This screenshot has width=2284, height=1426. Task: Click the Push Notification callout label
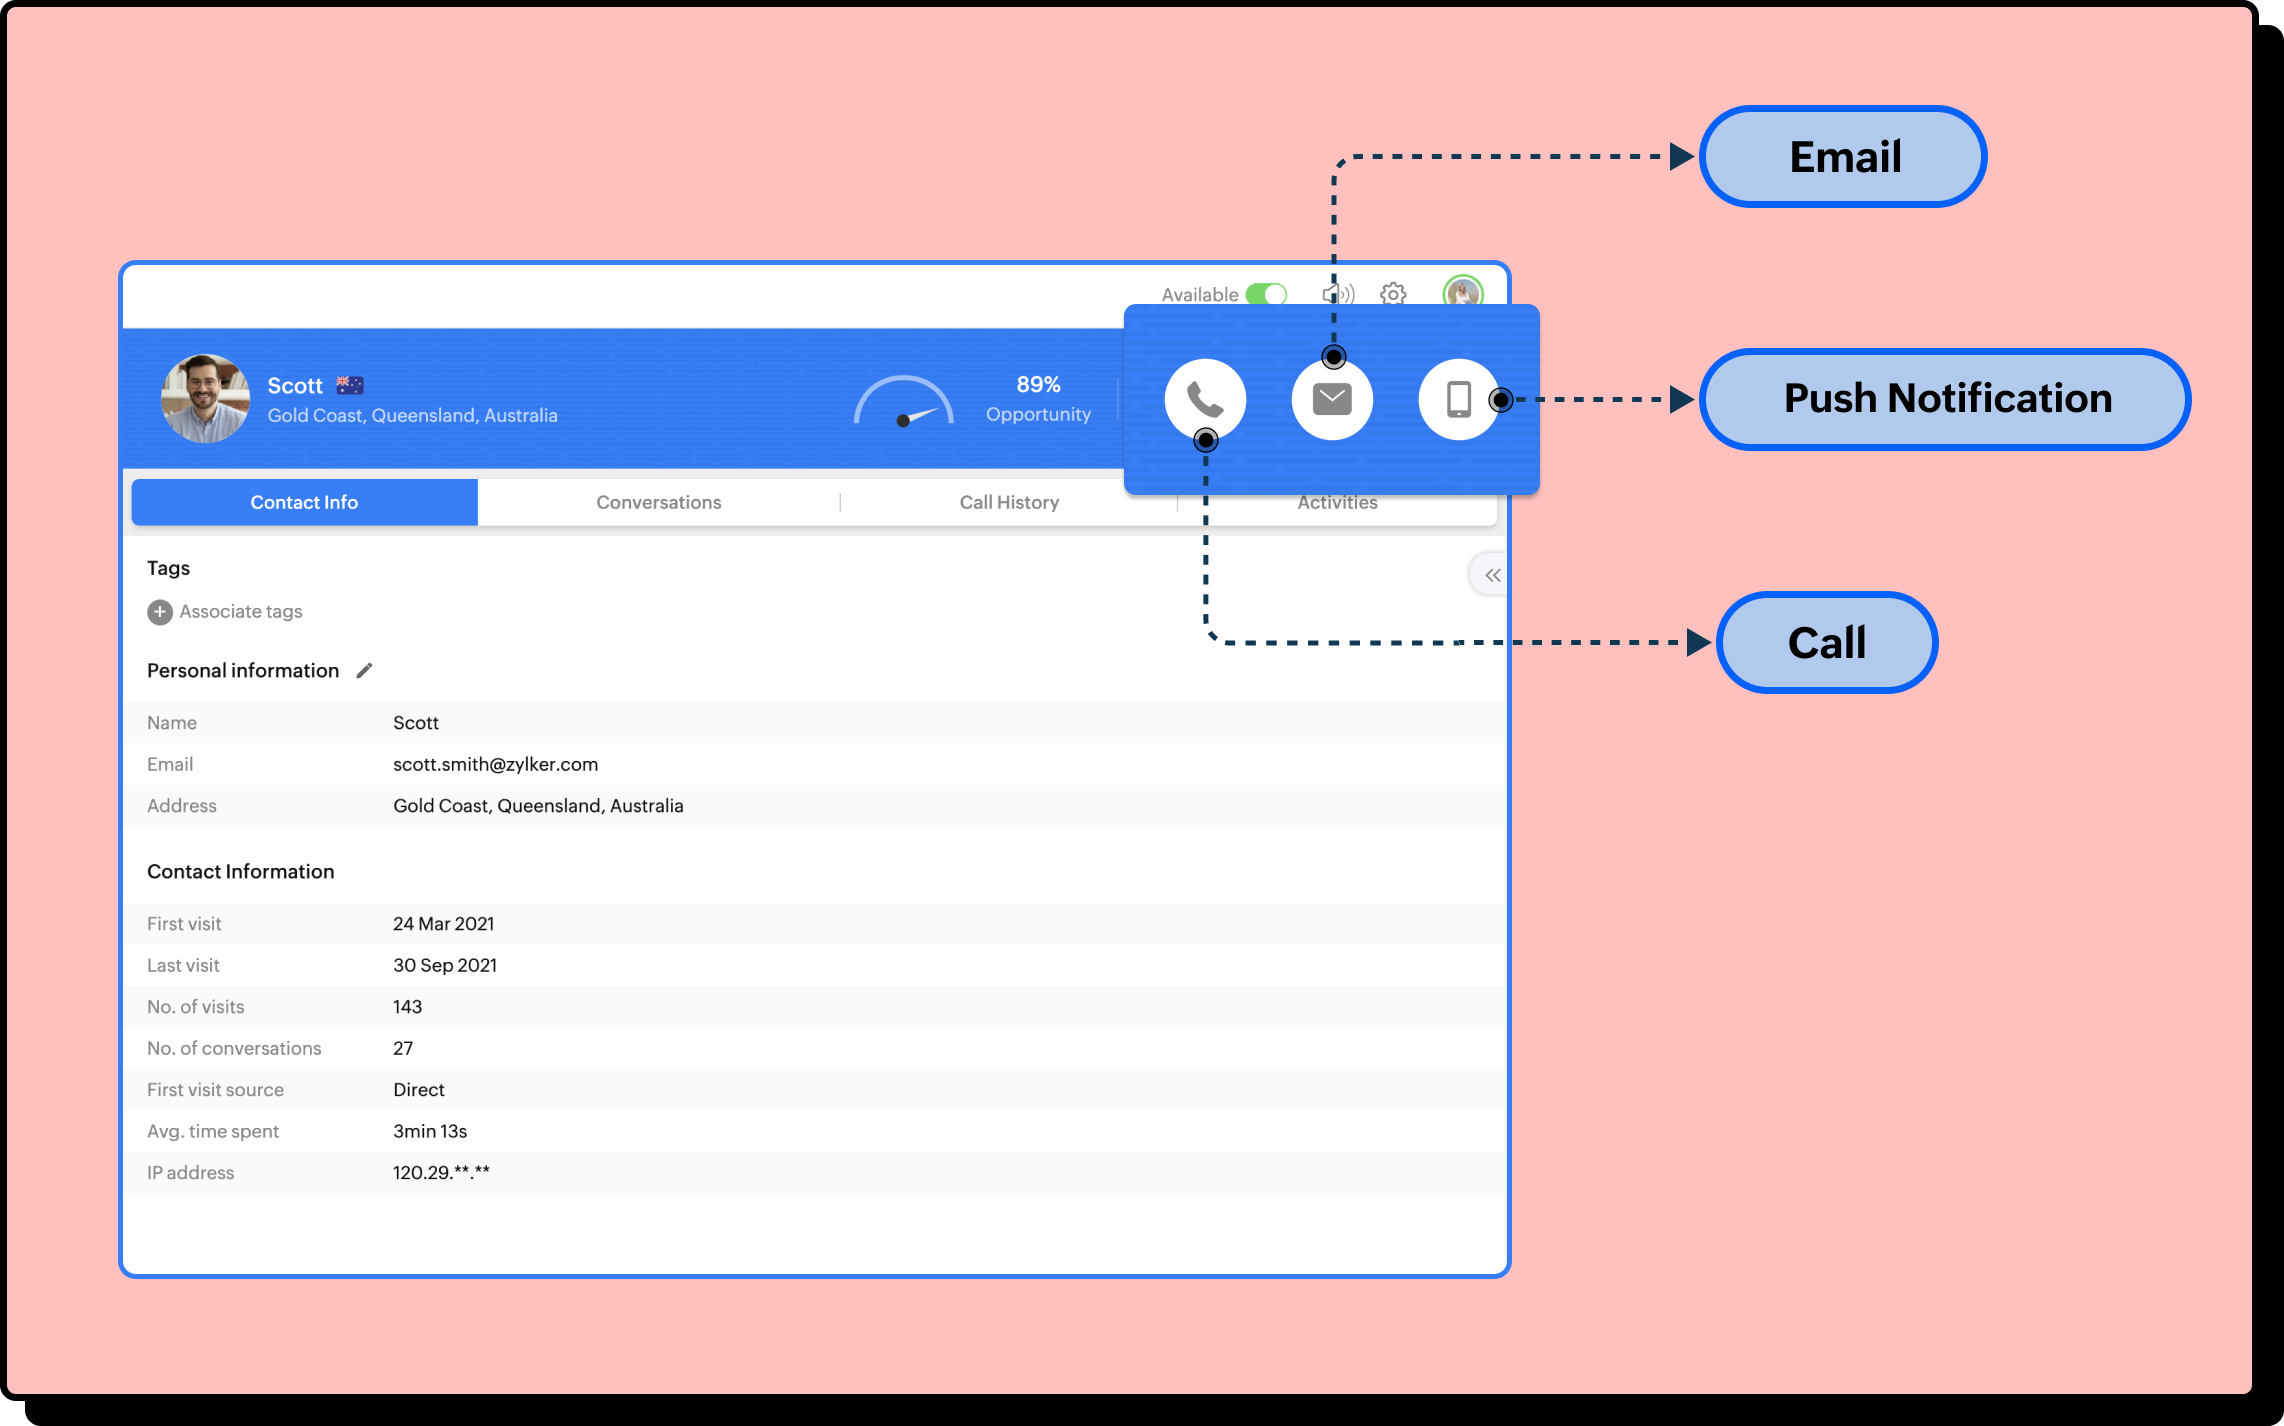(x=1946, y=399)
